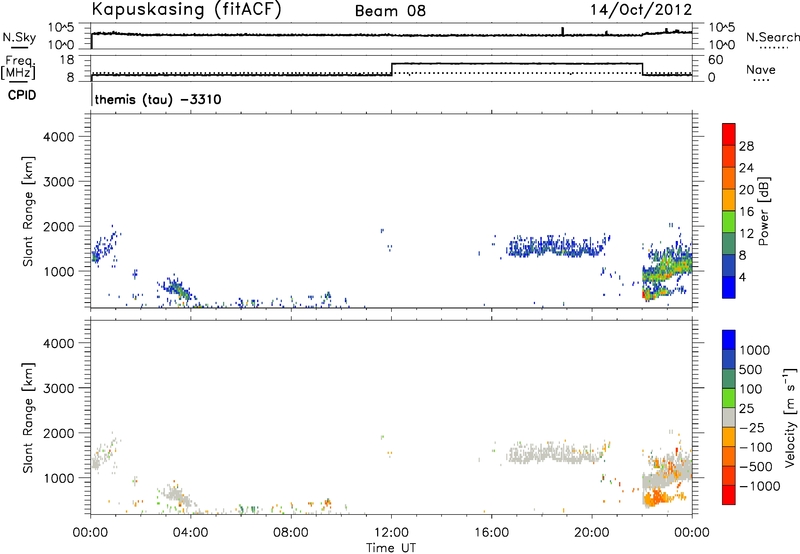800x554 pixels.
Task: Click the '18' tick on the frequency axis
Action: coord(67,60)
